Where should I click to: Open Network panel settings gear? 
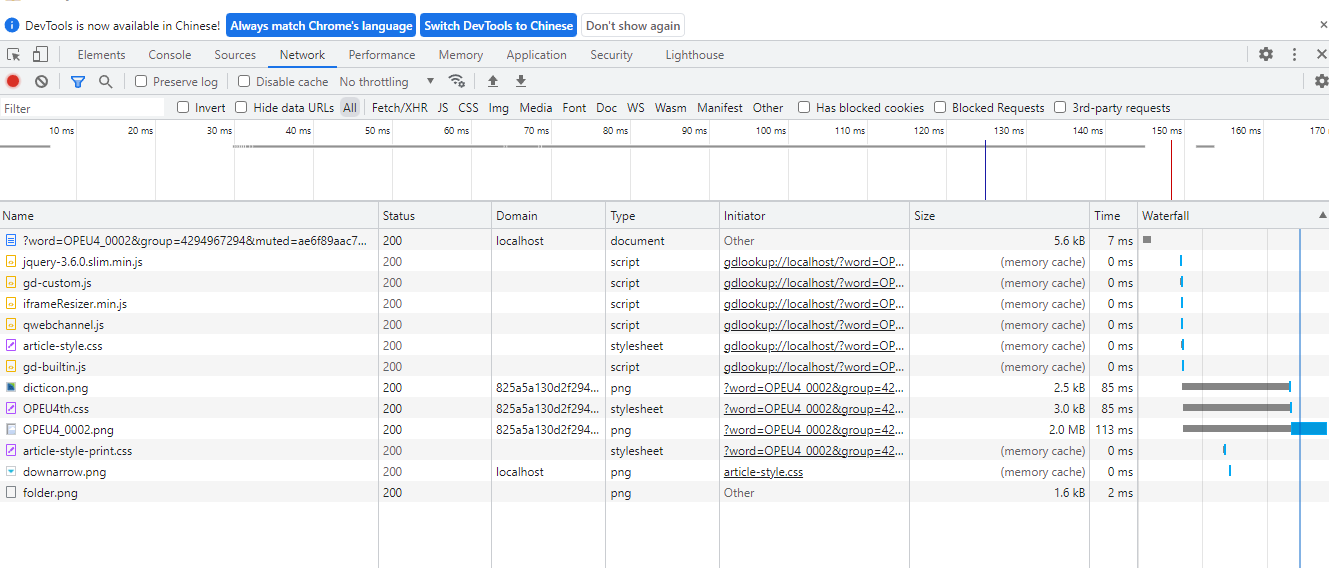(1321, 81)
